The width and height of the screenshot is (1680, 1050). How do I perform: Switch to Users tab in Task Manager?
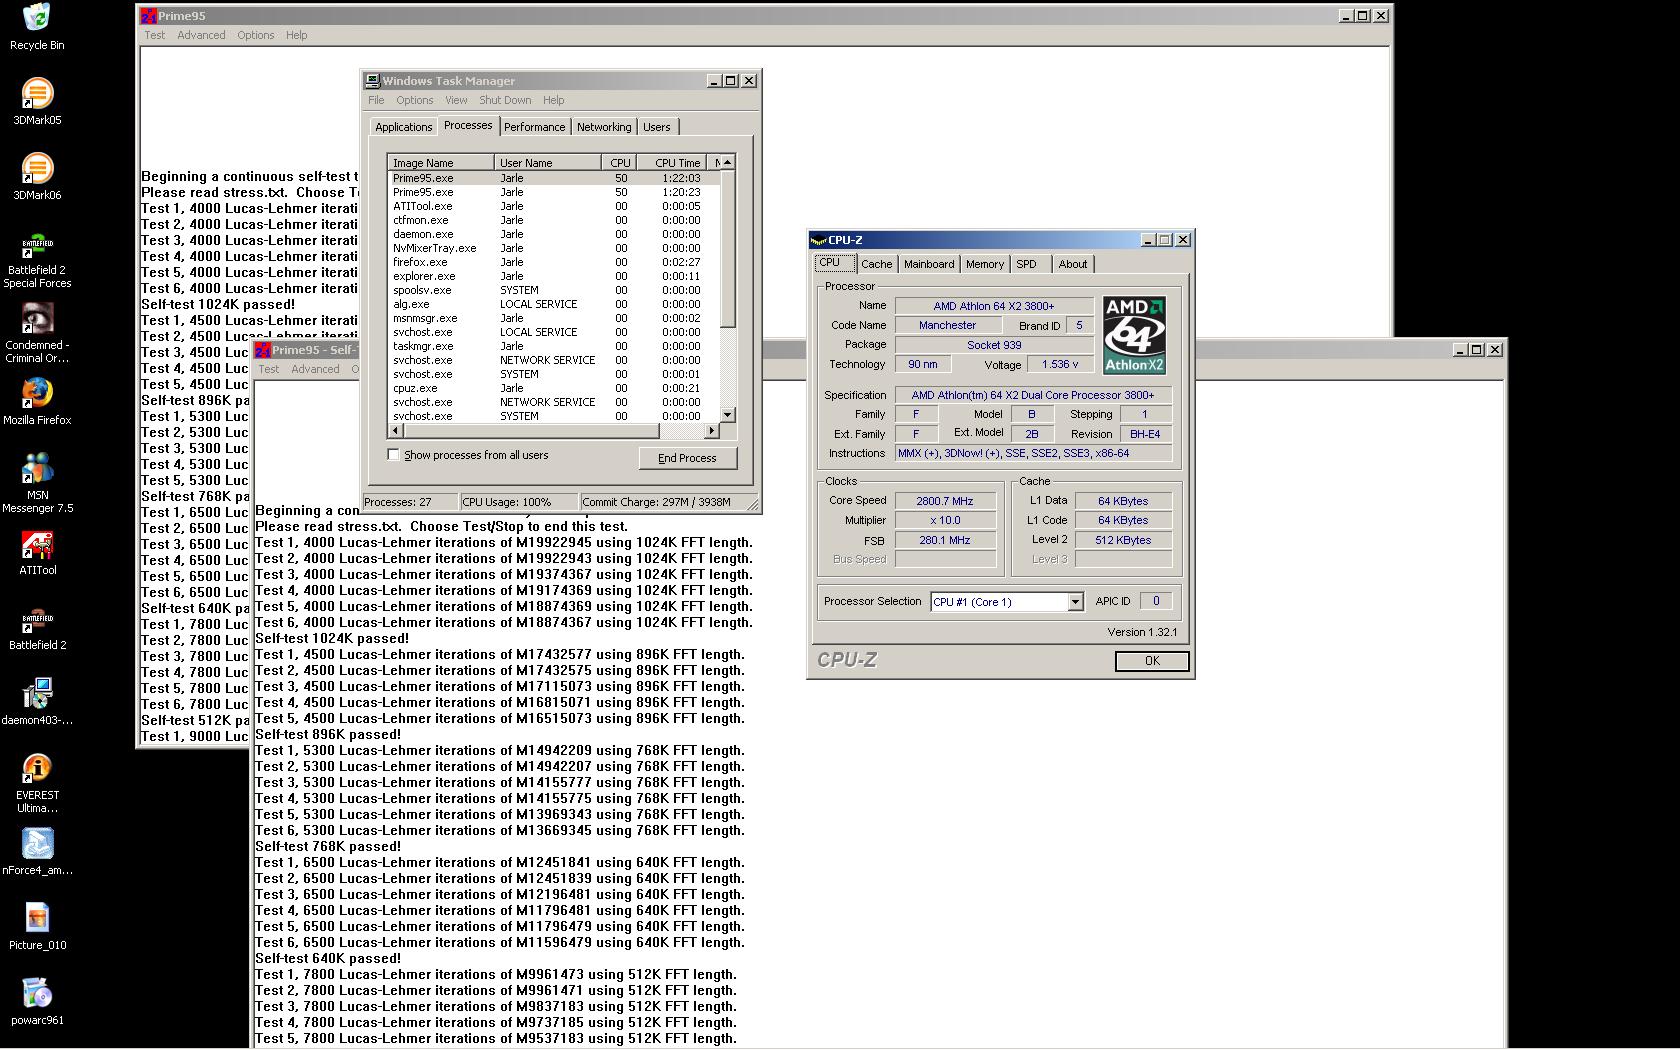point(657,127)
